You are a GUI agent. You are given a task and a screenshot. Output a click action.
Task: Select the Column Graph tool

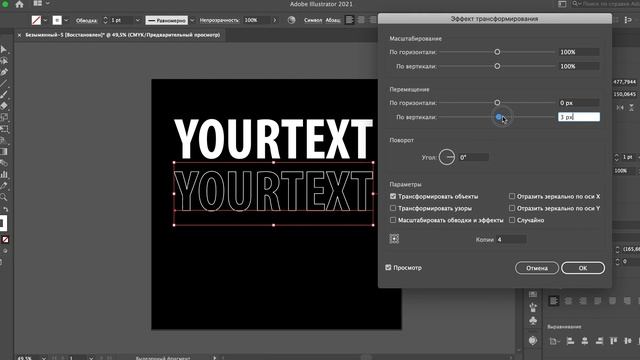(4, 174)
